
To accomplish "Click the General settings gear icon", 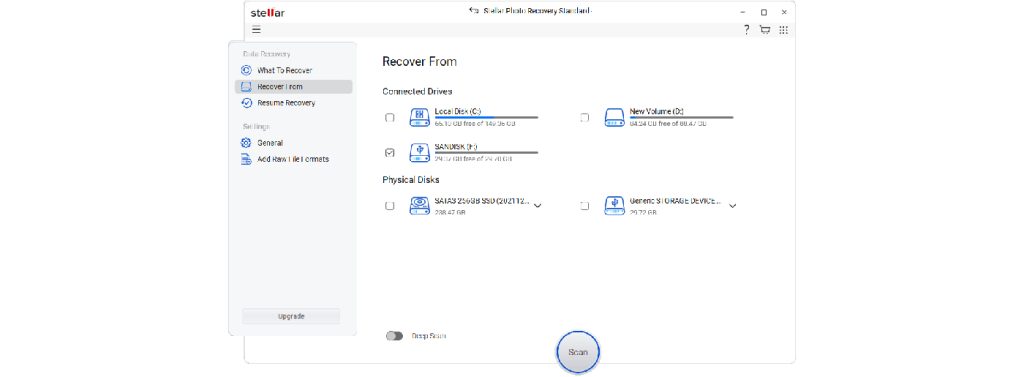I will click(246, 142).
